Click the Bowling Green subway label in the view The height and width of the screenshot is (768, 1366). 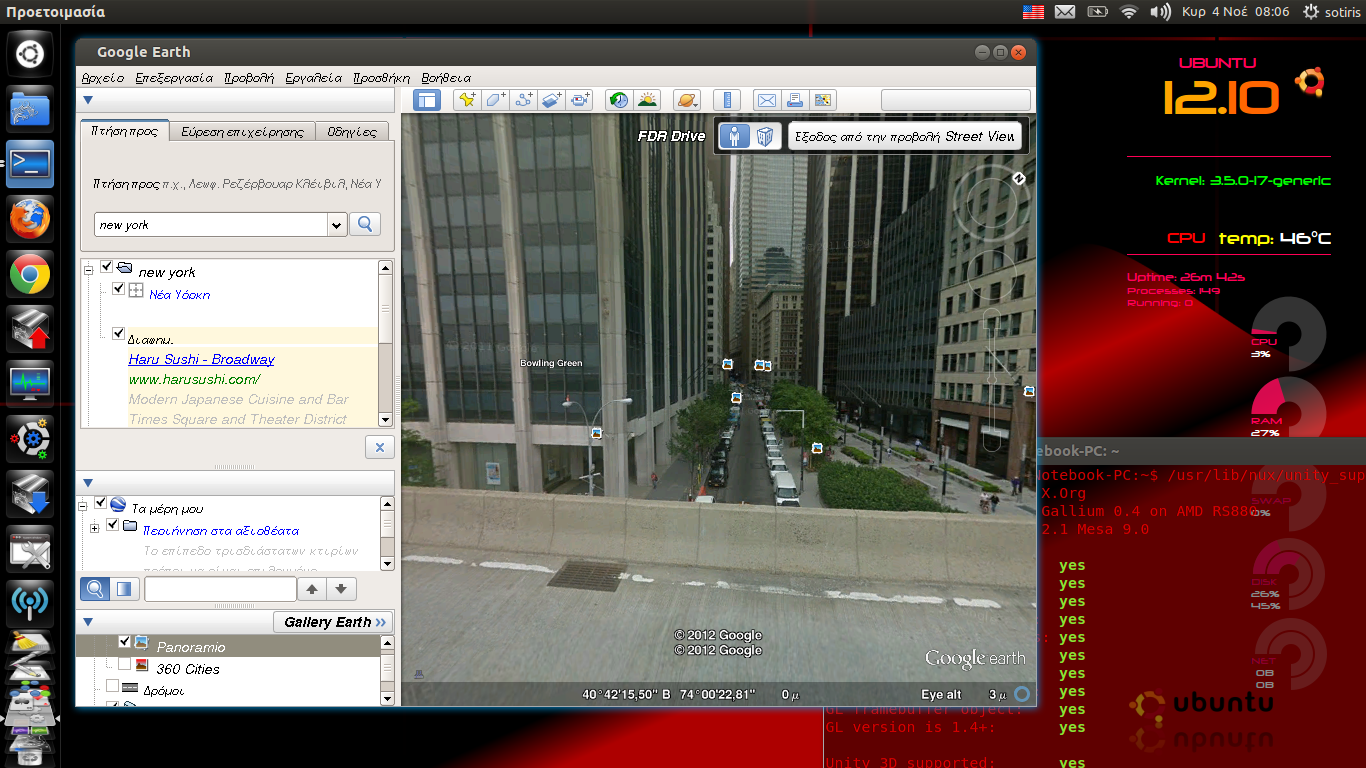point(551,363)
